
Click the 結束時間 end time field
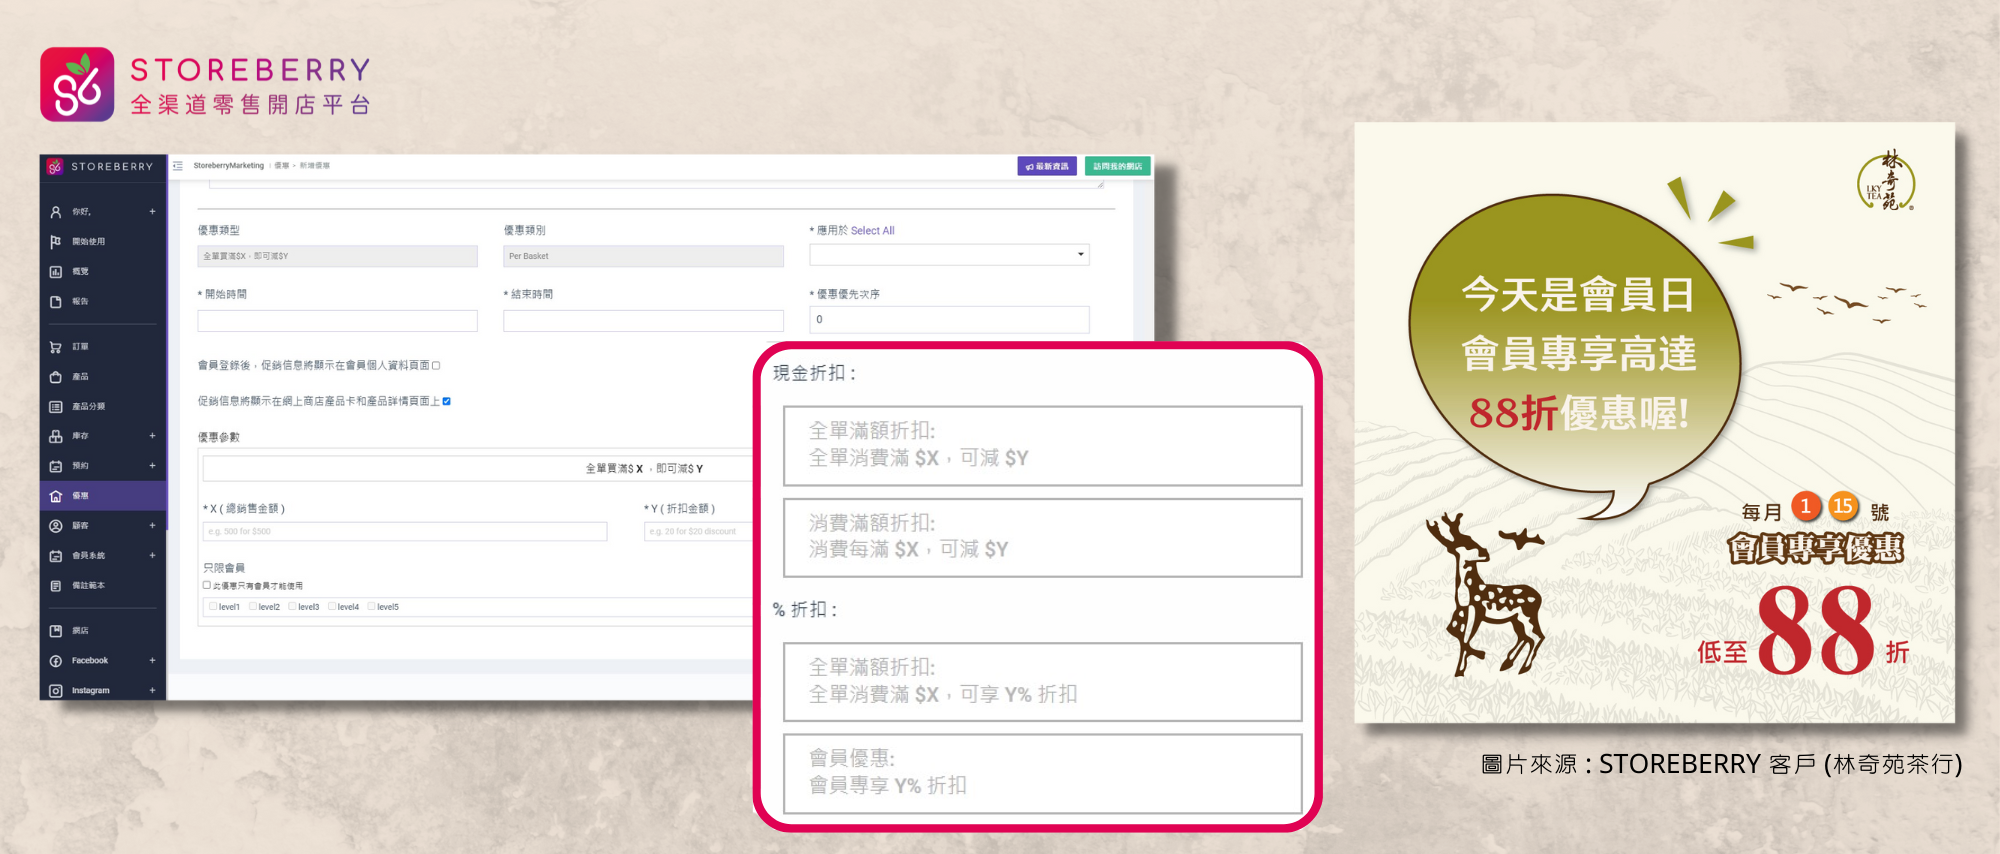click(643, 321)
